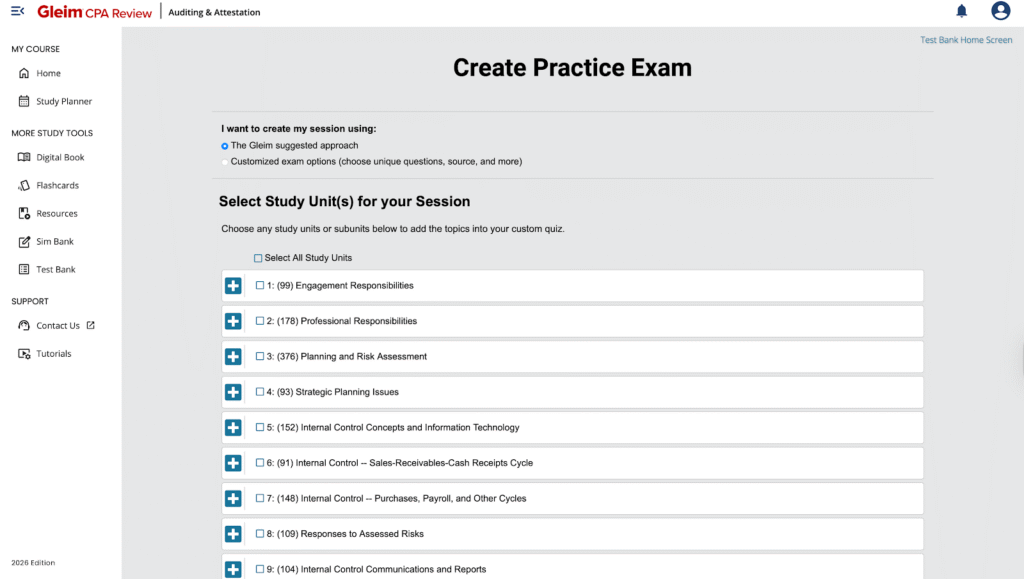Viewport: 1024px width, 579px height.
Task: Select the Gleim suggested approach radio
Action: point(224,146)
